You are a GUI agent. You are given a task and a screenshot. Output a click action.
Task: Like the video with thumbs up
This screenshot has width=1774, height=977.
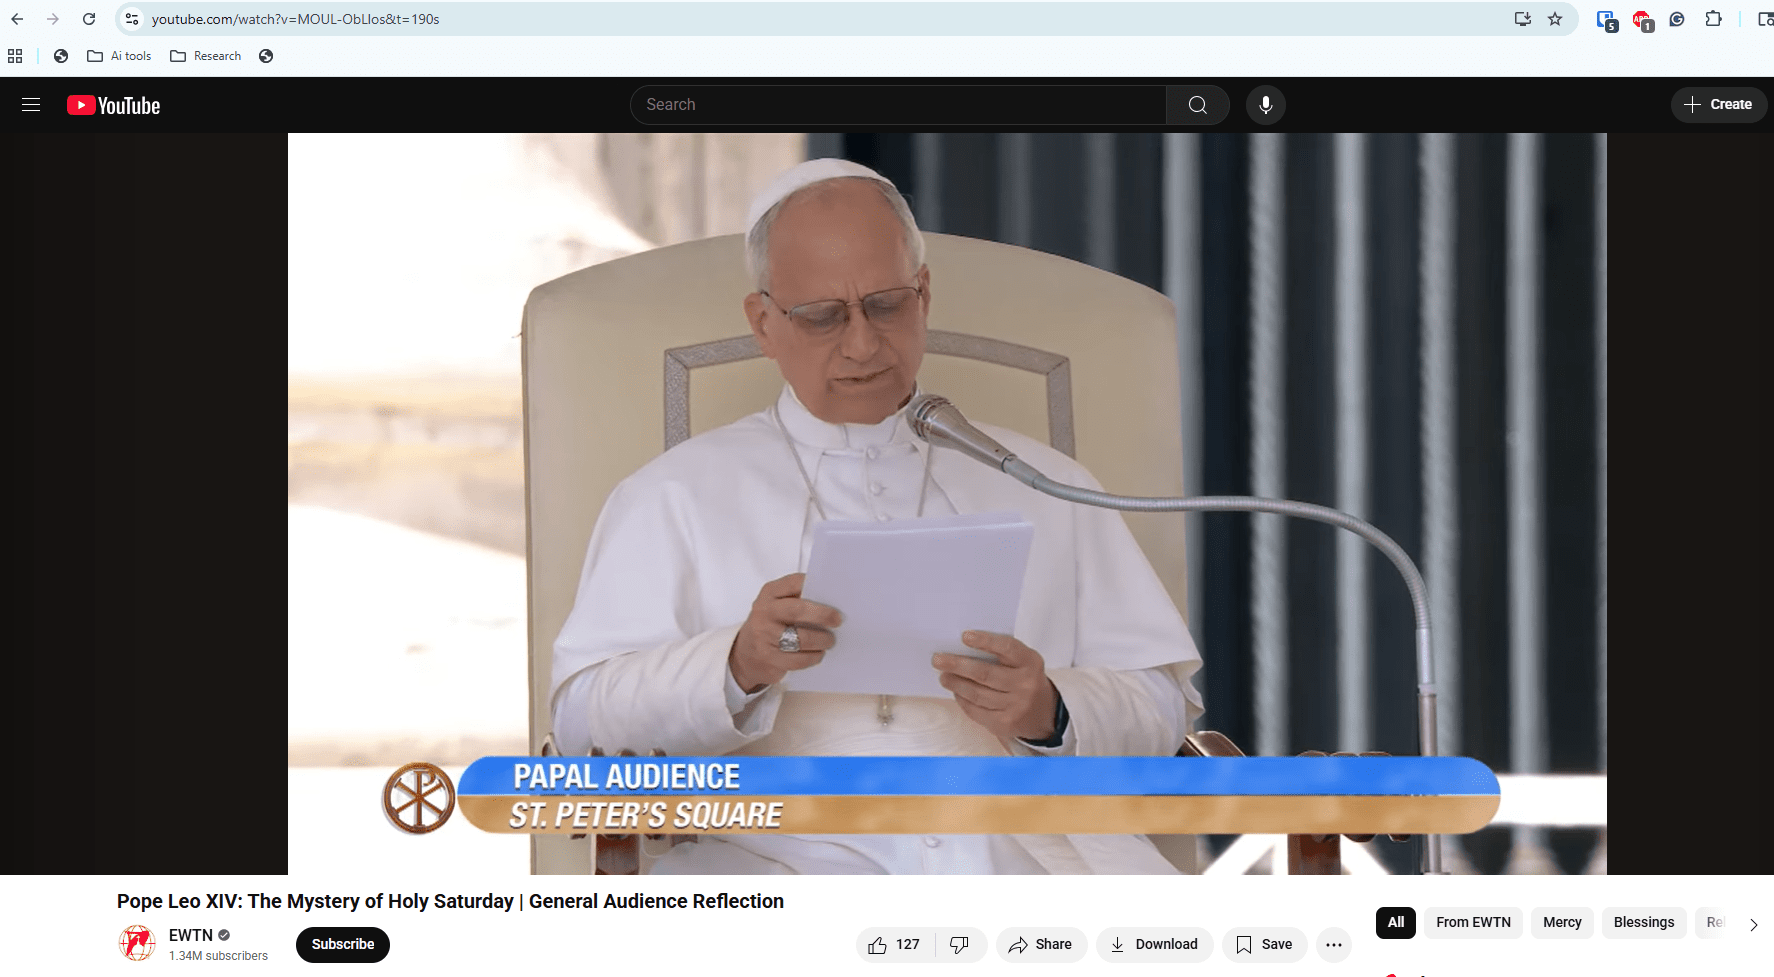pyautogui.click(x=894, y=945)
